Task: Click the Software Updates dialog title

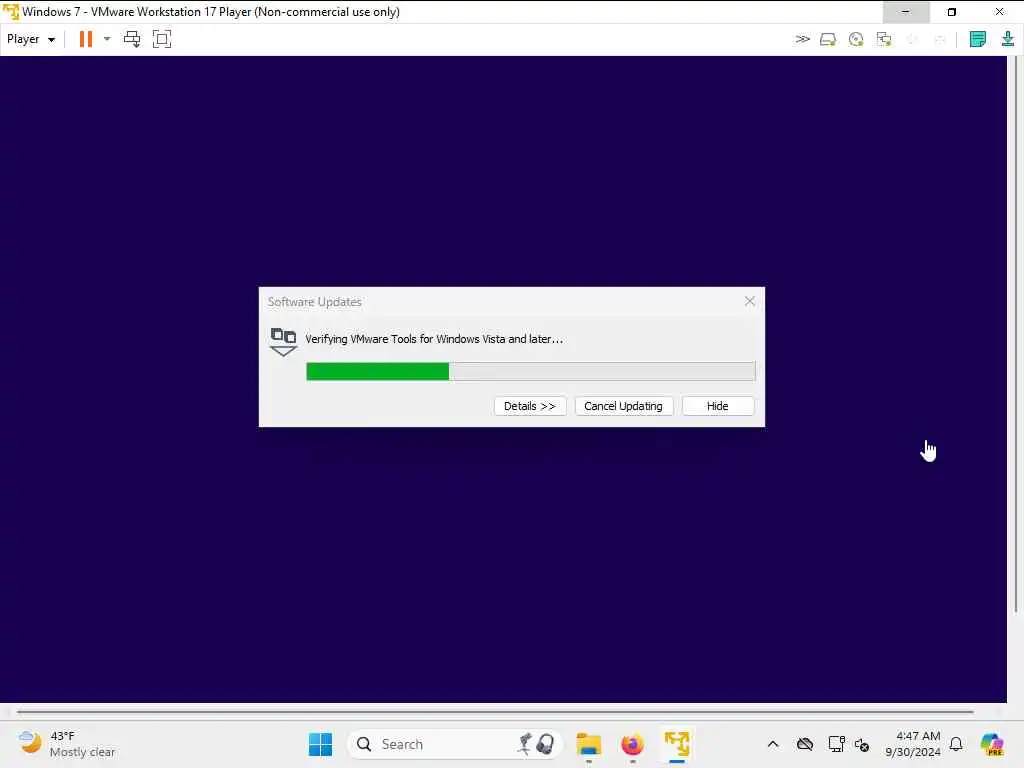Action: click(x=315, y=302)
